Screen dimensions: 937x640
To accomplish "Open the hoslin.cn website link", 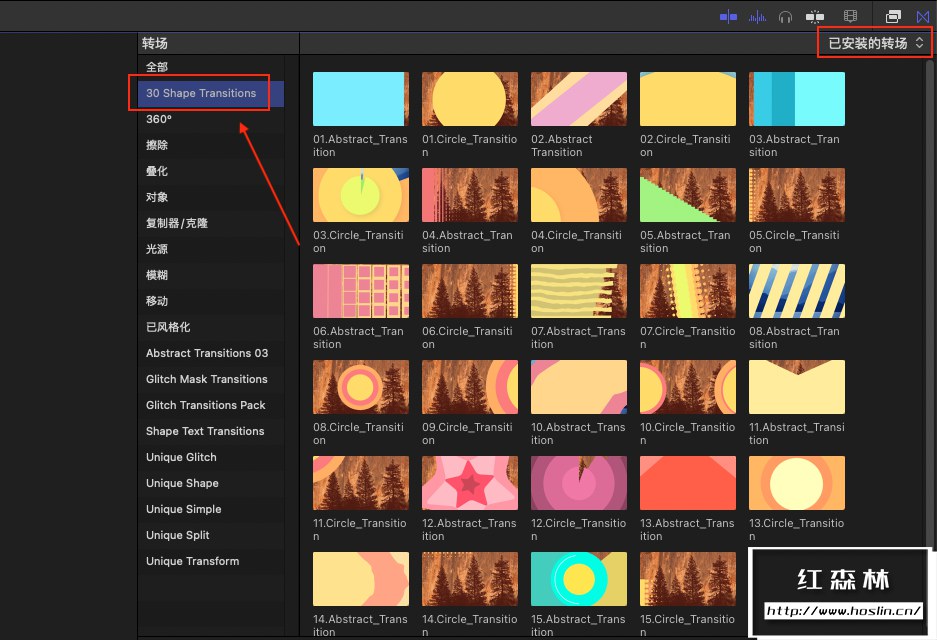I will [x=843, y=610].
